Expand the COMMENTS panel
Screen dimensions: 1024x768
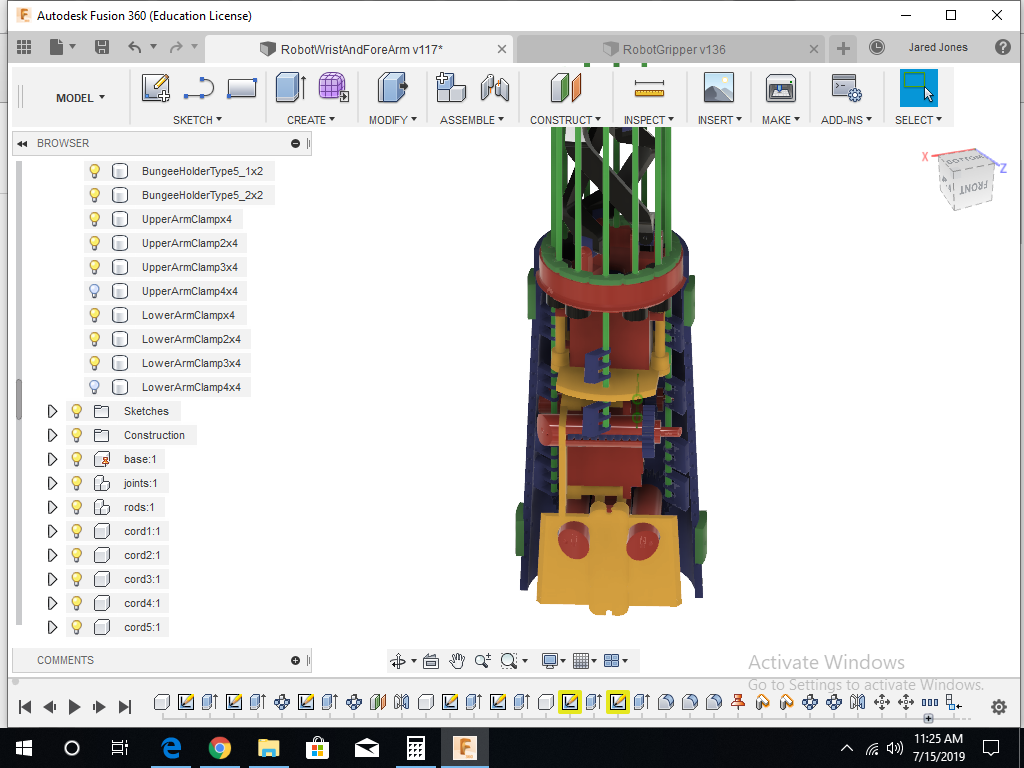click(x=295, y=660)
